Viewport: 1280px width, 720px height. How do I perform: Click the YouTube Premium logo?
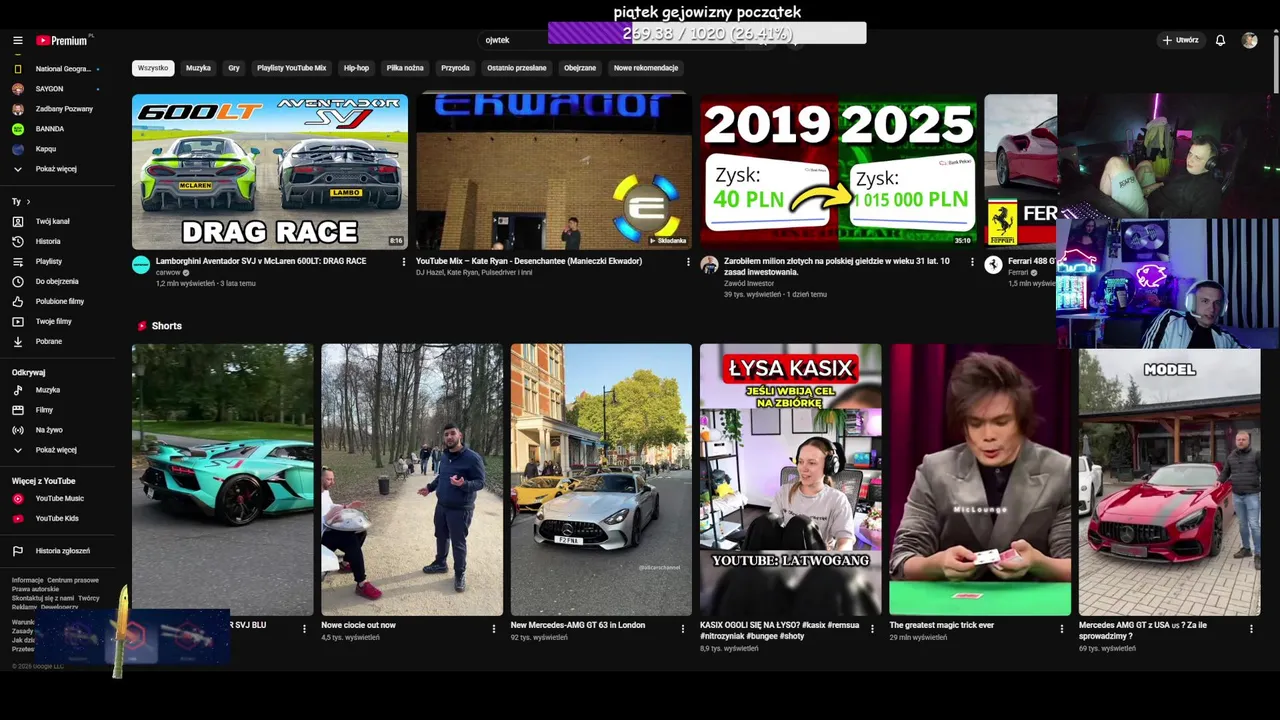(x=64, y=40)
